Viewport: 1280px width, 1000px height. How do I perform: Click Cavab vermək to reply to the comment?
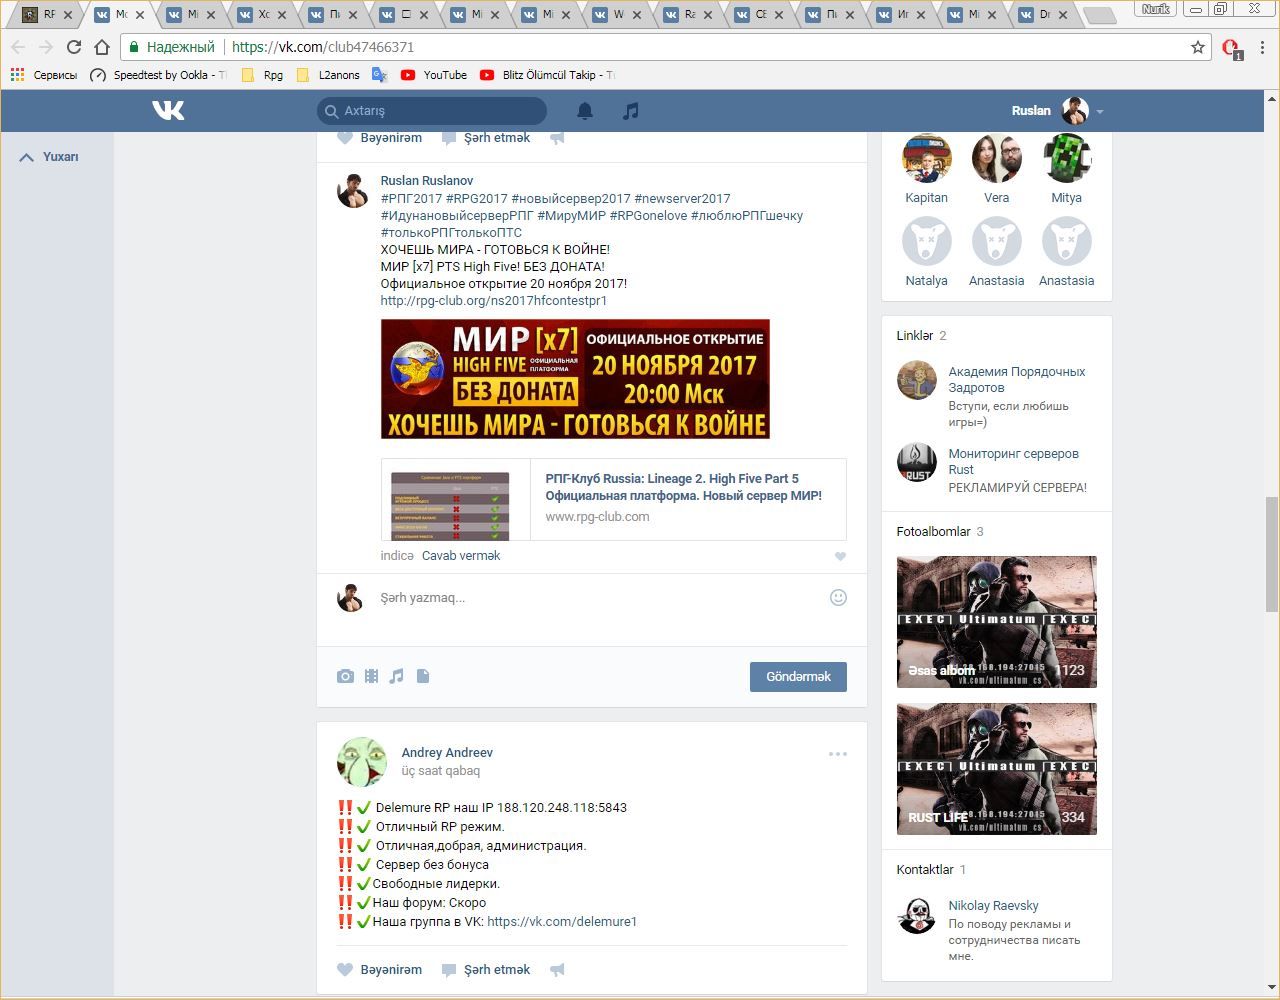tap(461, 556)
